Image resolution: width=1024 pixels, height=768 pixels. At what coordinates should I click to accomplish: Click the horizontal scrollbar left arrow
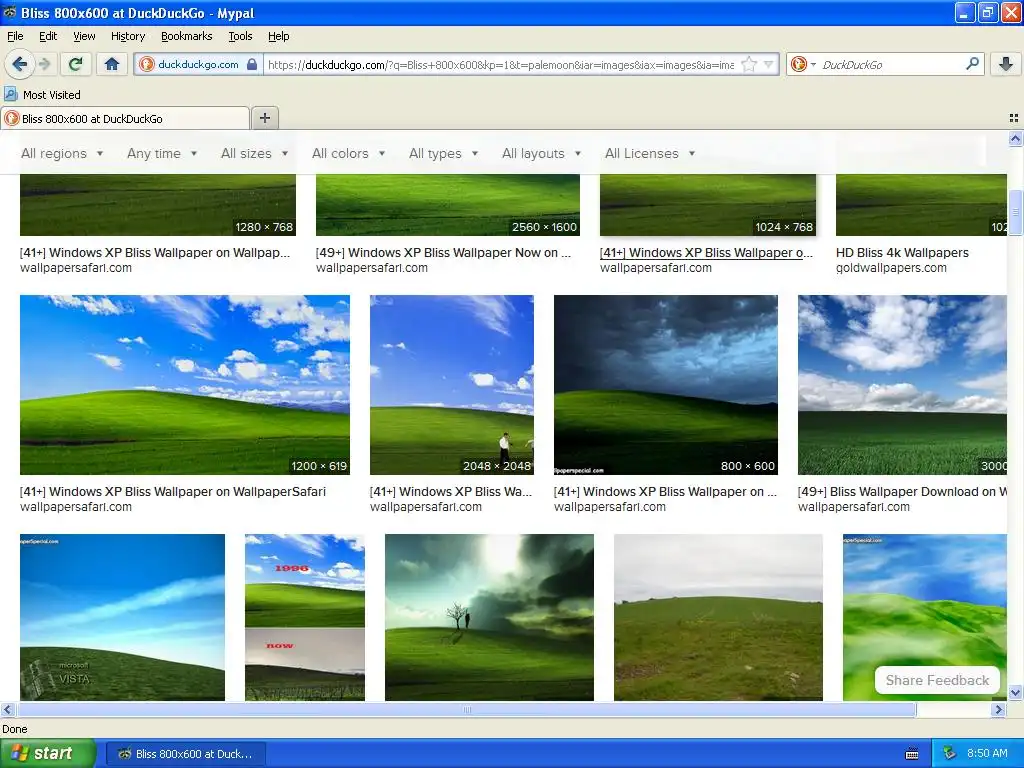(x=8, y=709)
